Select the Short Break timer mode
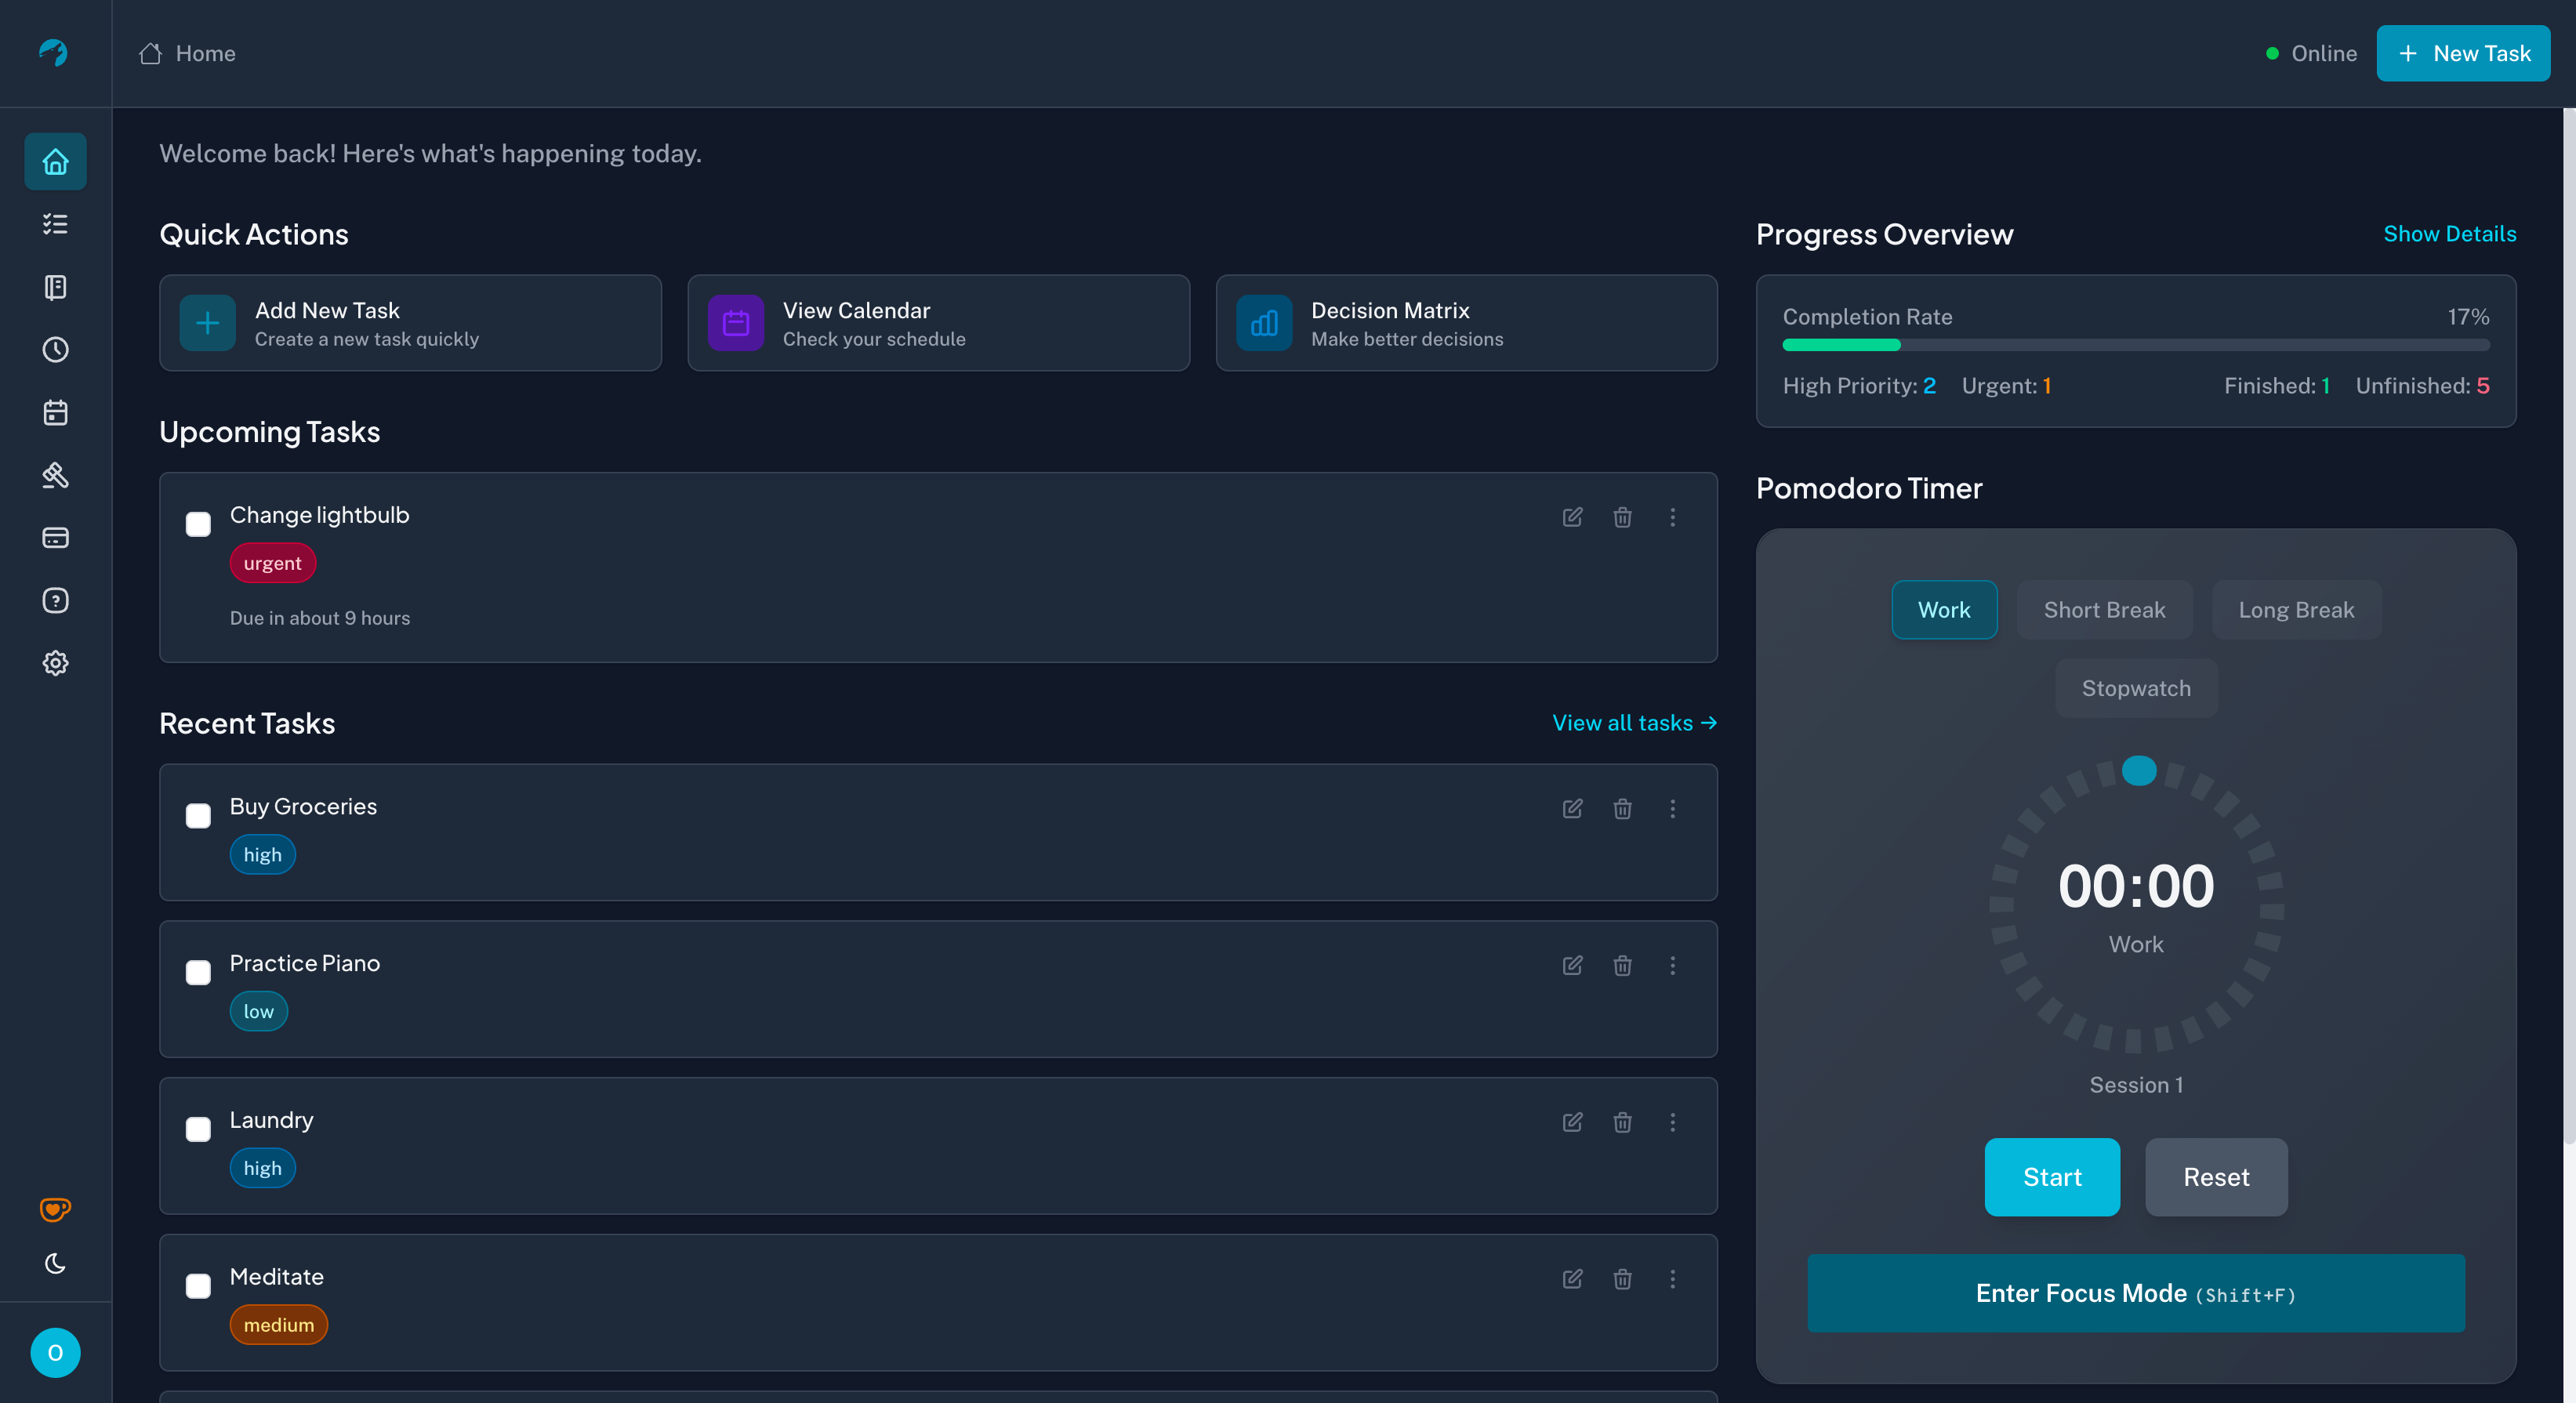This screenshot has width=2576, height=1403. pos(2104,610)
